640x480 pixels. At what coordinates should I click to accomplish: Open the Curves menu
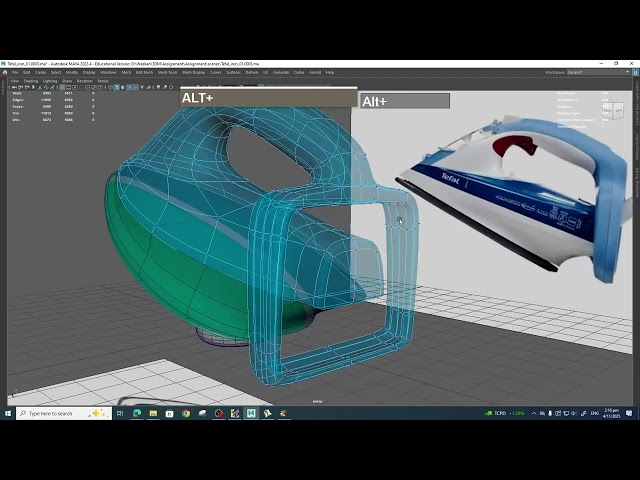(216, 72)
